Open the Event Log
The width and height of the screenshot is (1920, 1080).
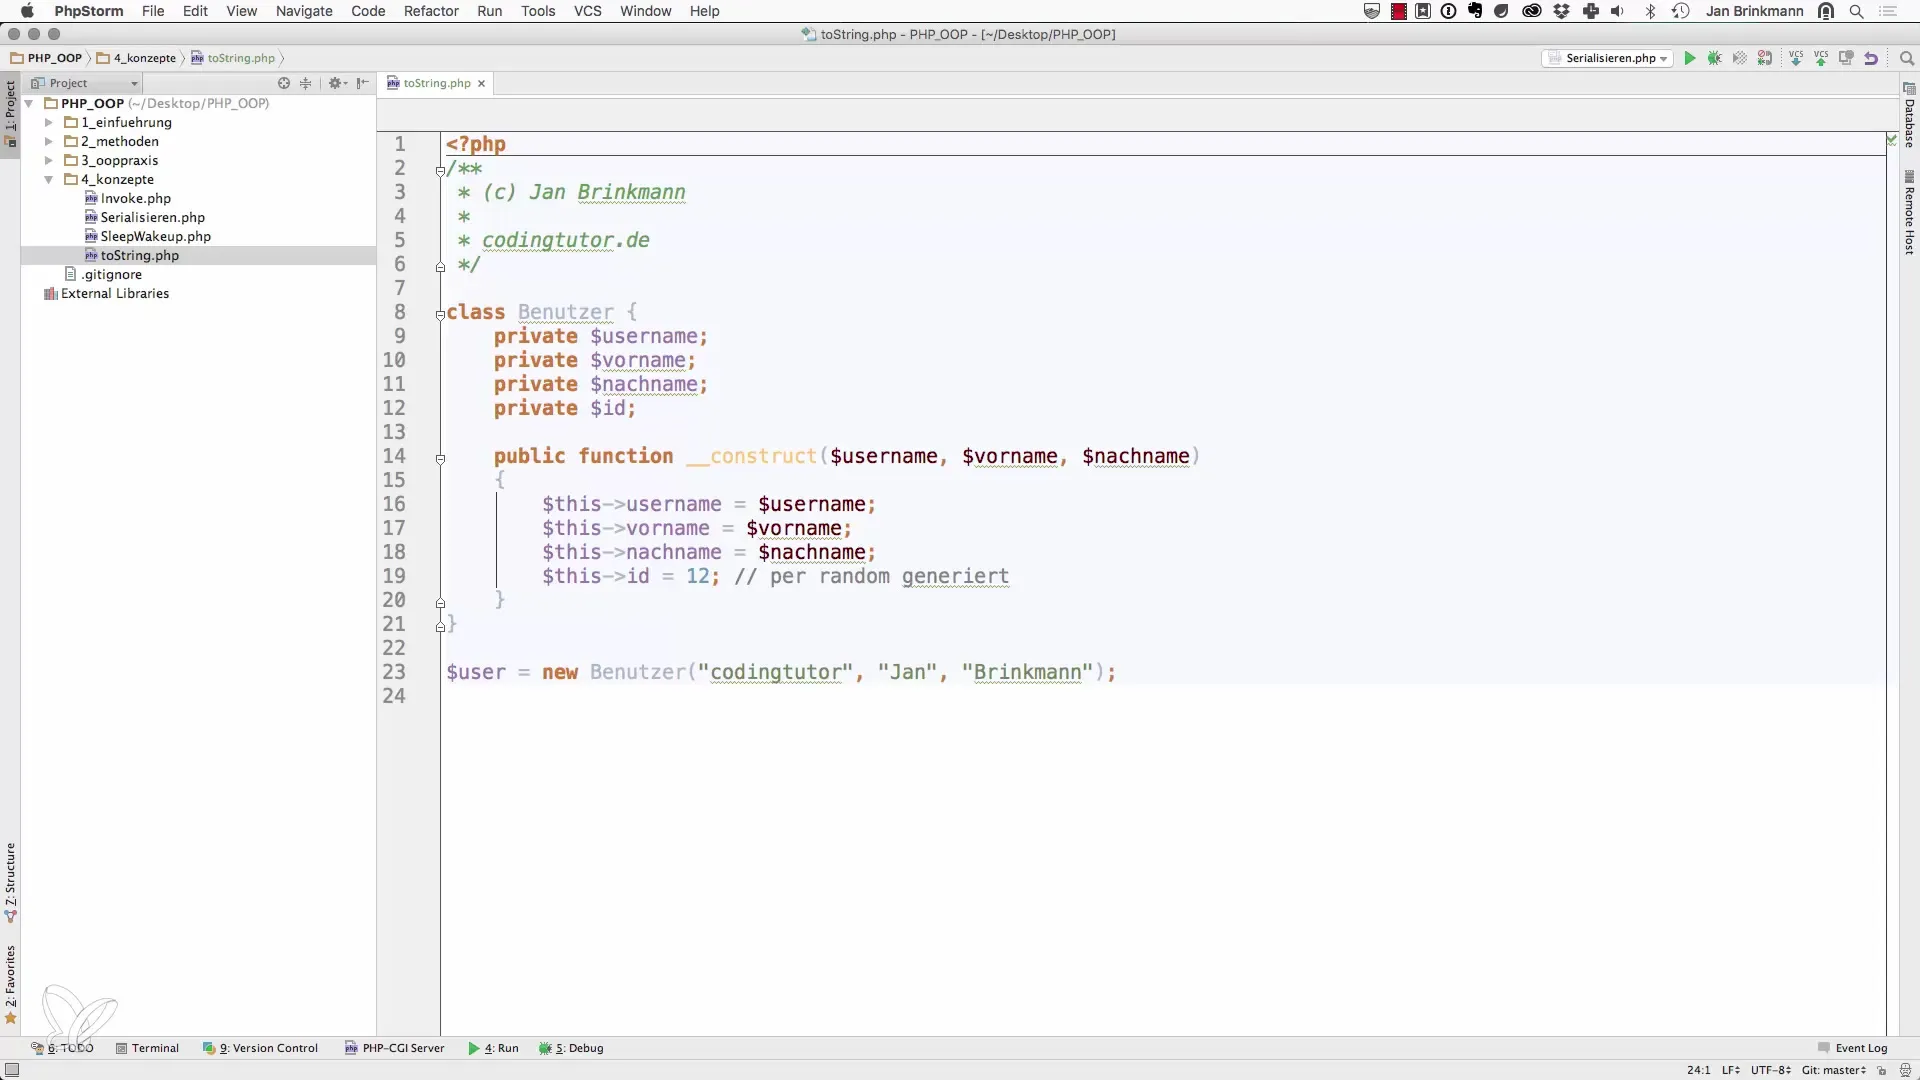click(x=1852, y=1048)
